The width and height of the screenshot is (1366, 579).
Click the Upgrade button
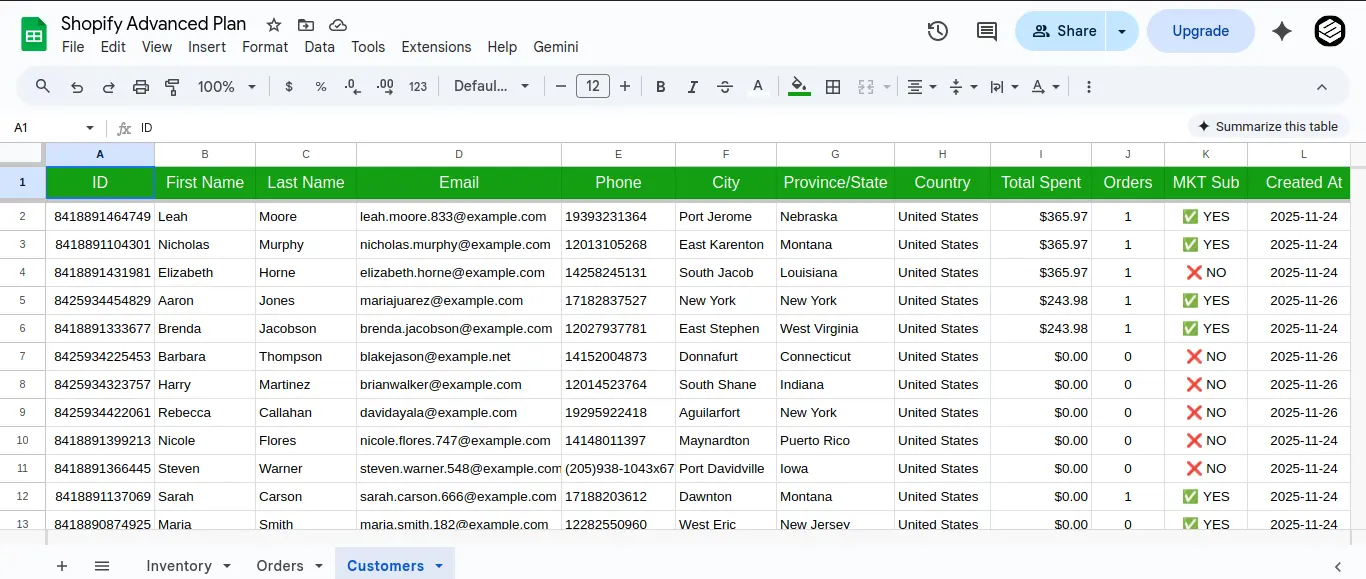1200,31
